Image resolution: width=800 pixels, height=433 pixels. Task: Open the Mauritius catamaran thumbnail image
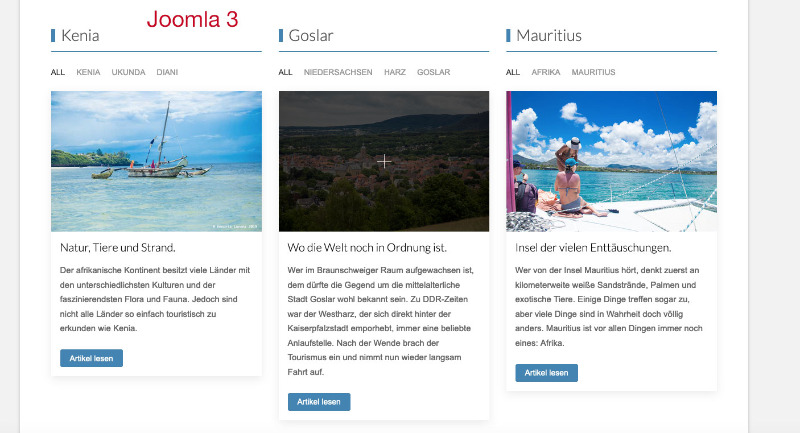pyautogui.click(x=611, y=161)
